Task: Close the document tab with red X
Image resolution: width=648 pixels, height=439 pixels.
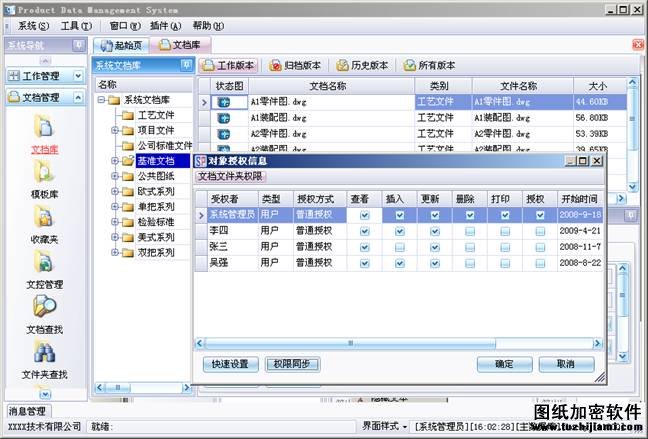Action: click(638, 45)
